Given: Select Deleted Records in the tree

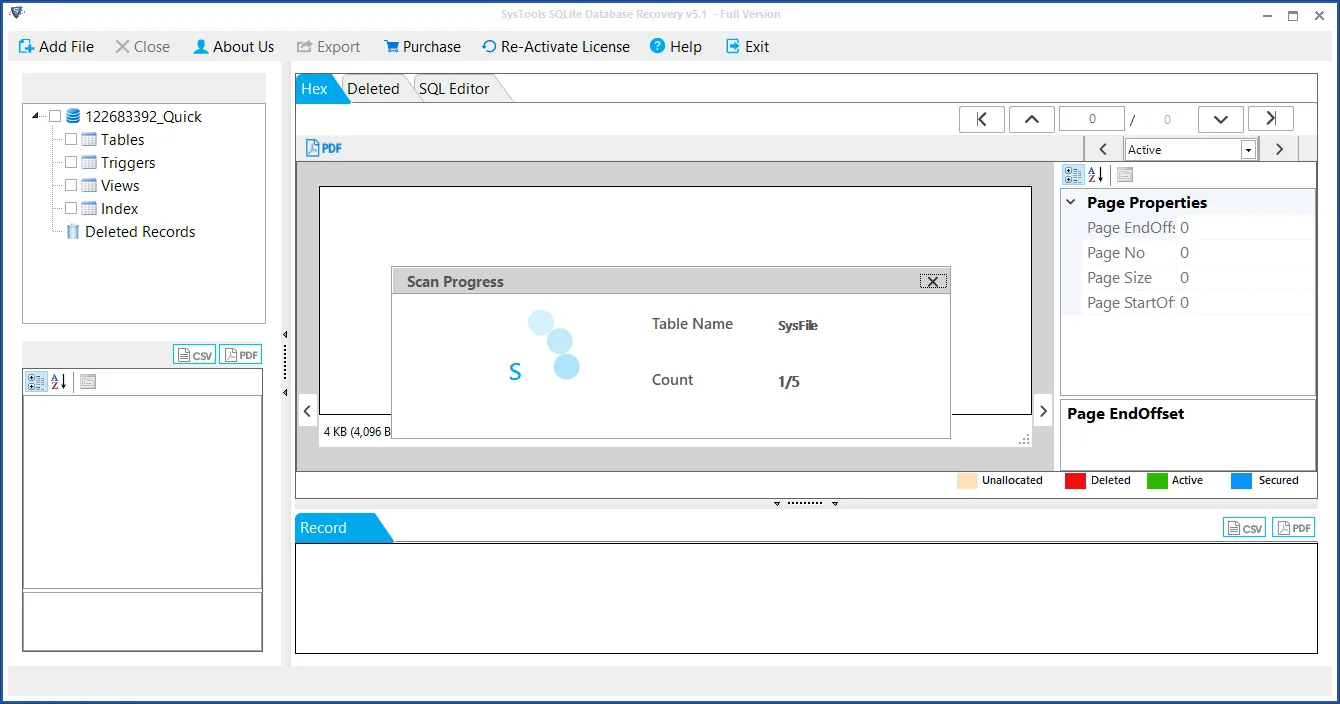Looking at the screenshot, I should coord(140,232).
